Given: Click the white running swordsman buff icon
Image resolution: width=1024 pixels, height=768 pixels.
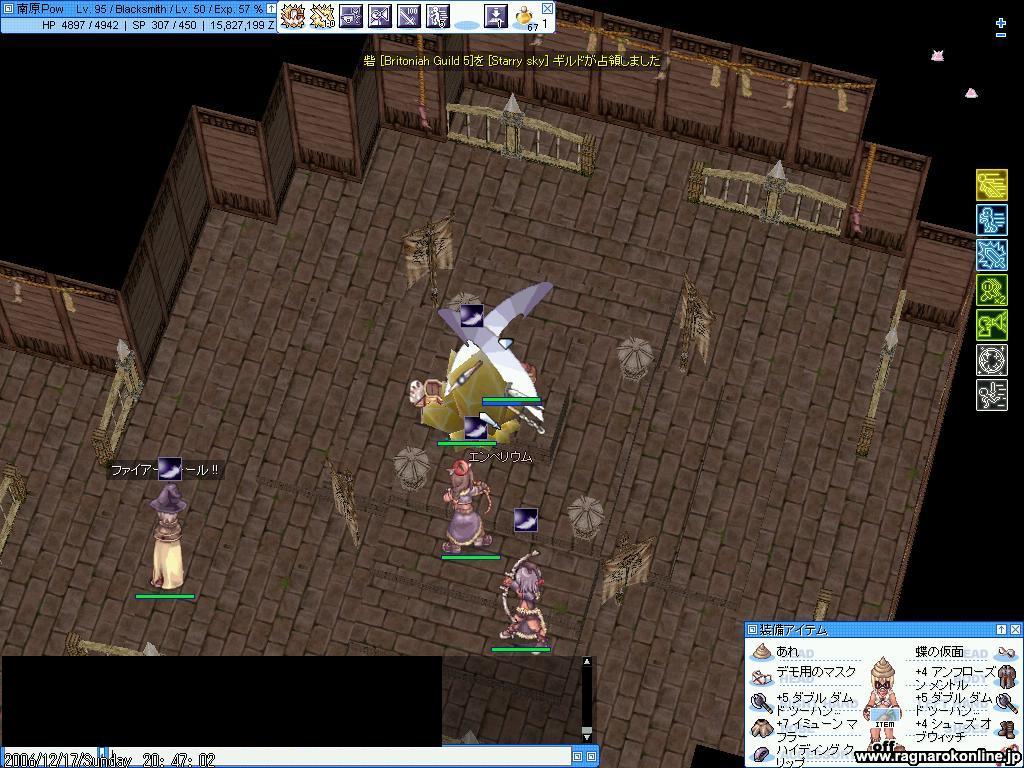Looking at the screenshot, I should point(991,395).
